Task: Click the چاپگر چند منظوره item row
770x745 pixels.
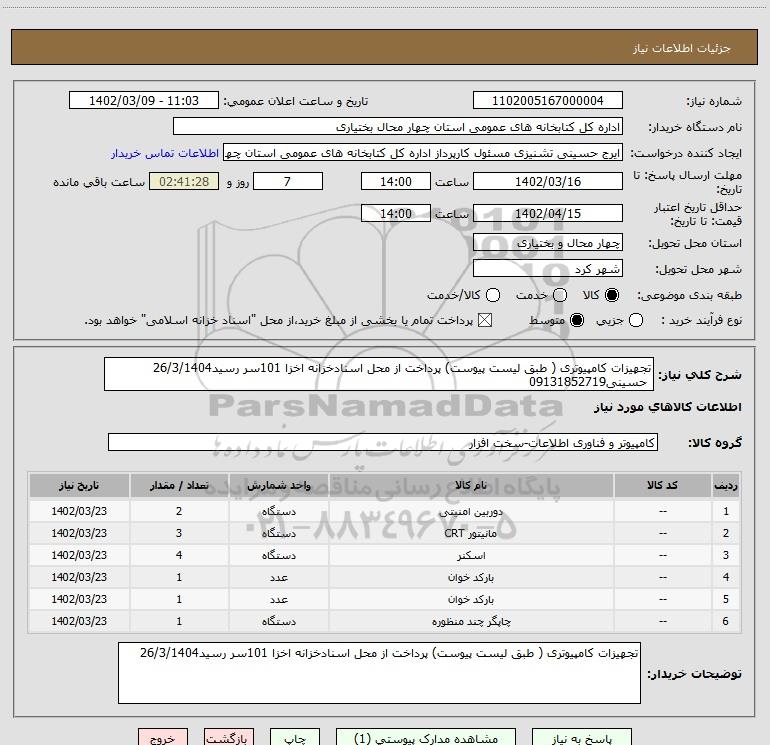Action: (x=385, y=621)
